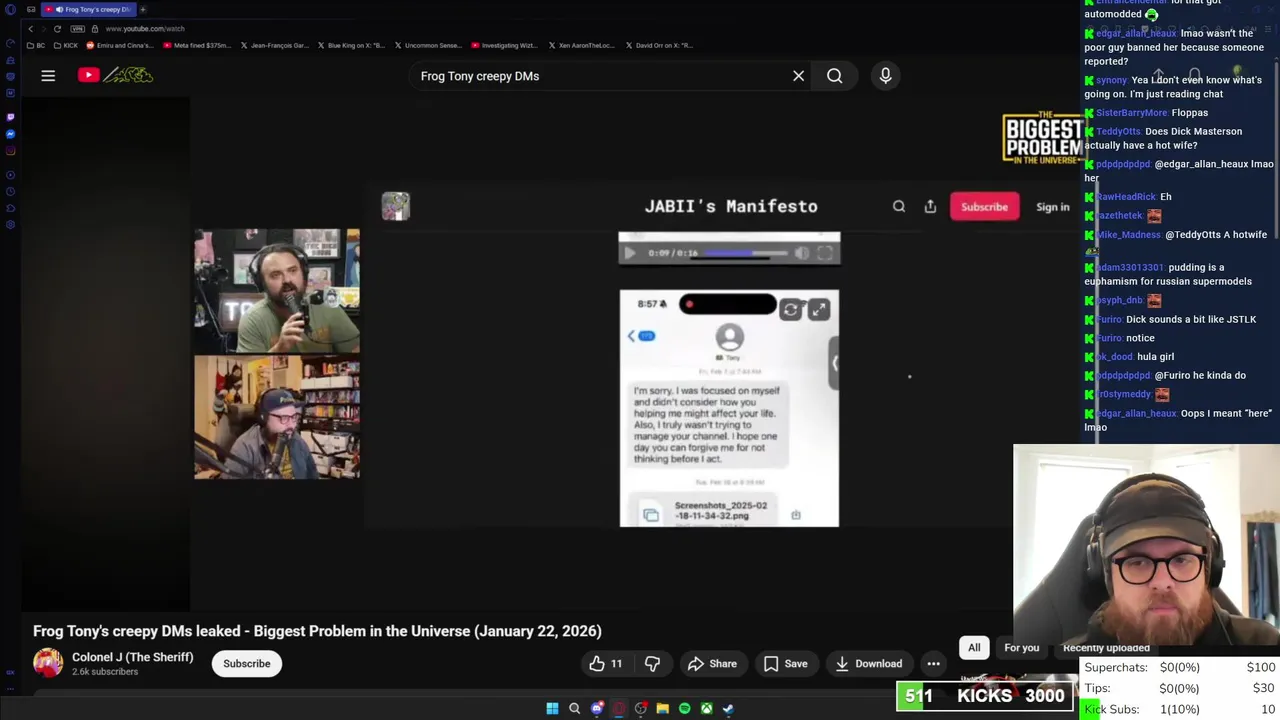This screenshot has width=1280, height=720.
Task: Mute the embedded clip volume icon
Action: coord(801,254)
